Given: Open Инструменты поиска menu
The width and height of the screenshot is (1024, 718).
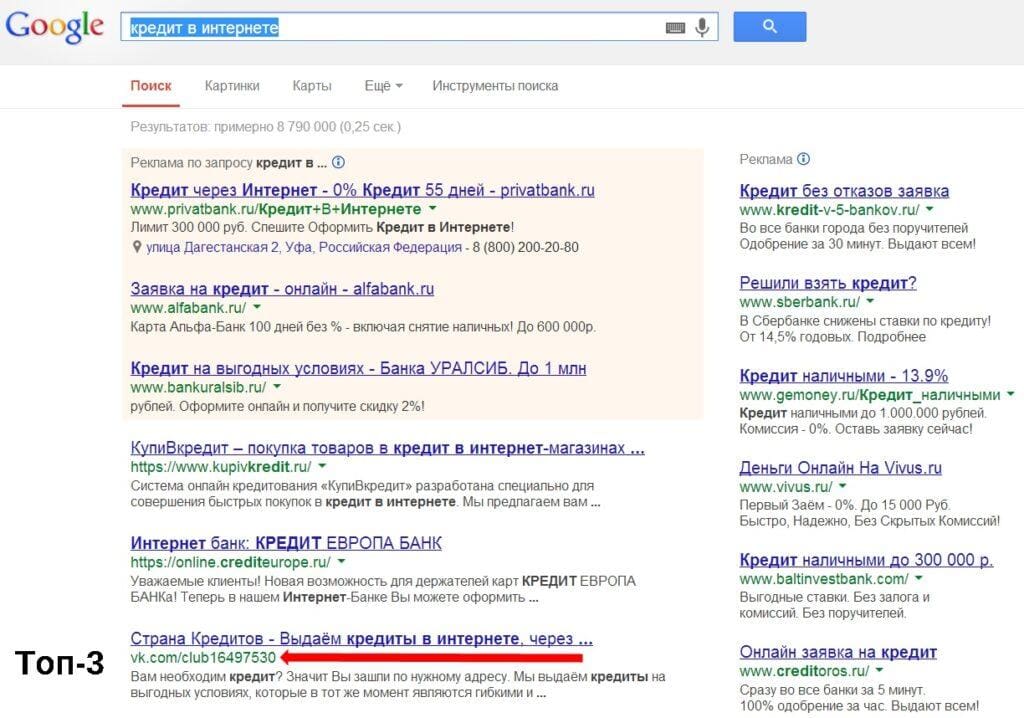Looking at the screenshot, I should click(495, 86).
